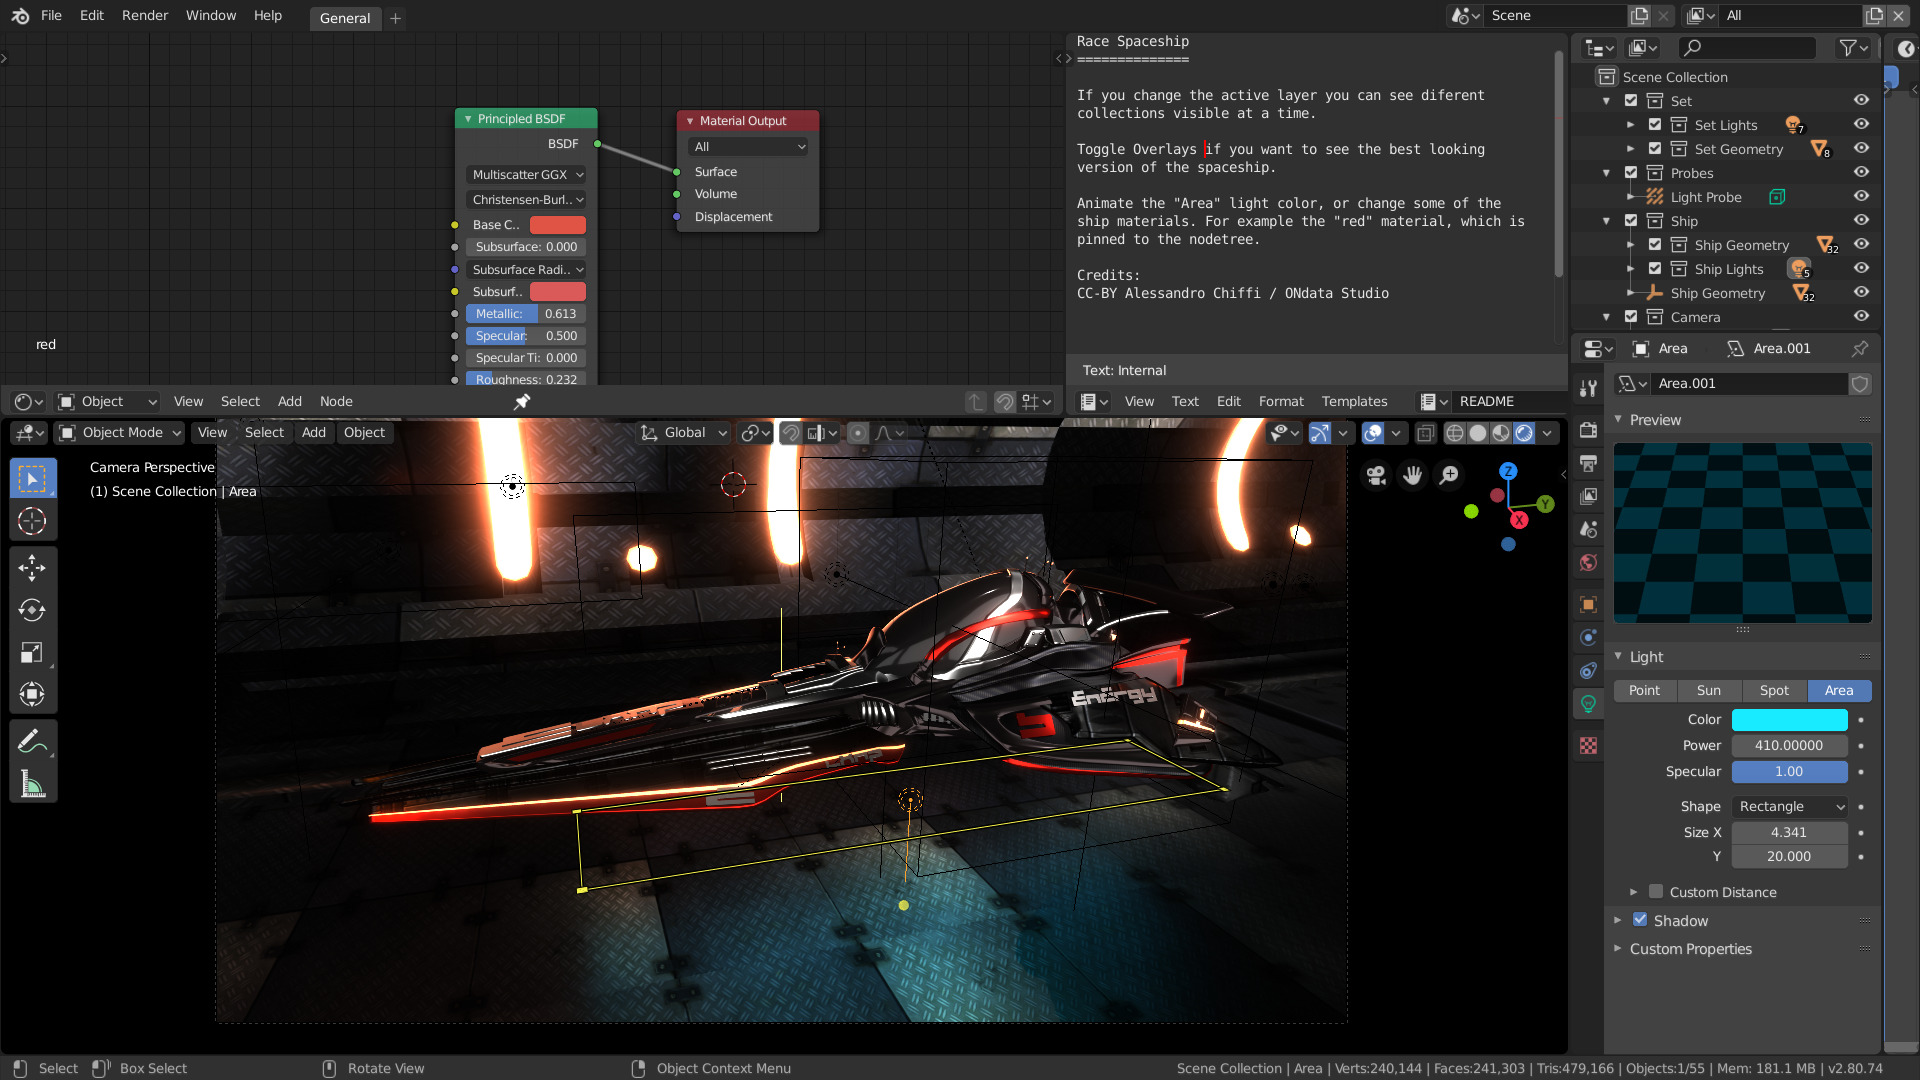
Task: Click the Power value field showing 410
Action: [x=1789, y=745]
